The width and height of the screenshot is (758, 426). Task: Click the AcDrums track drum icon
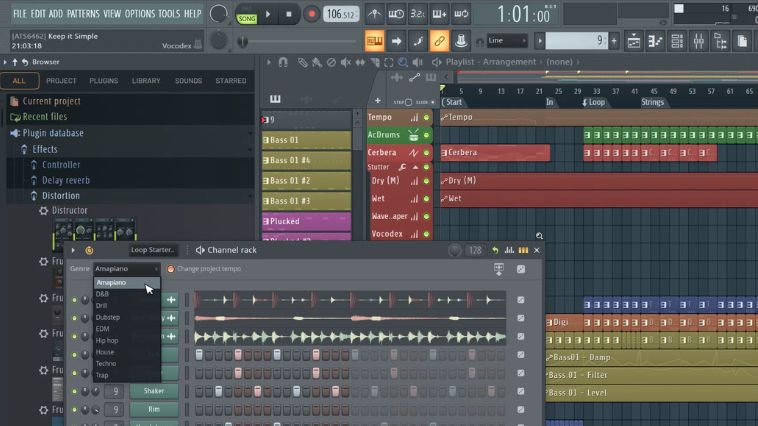point(412,135)
